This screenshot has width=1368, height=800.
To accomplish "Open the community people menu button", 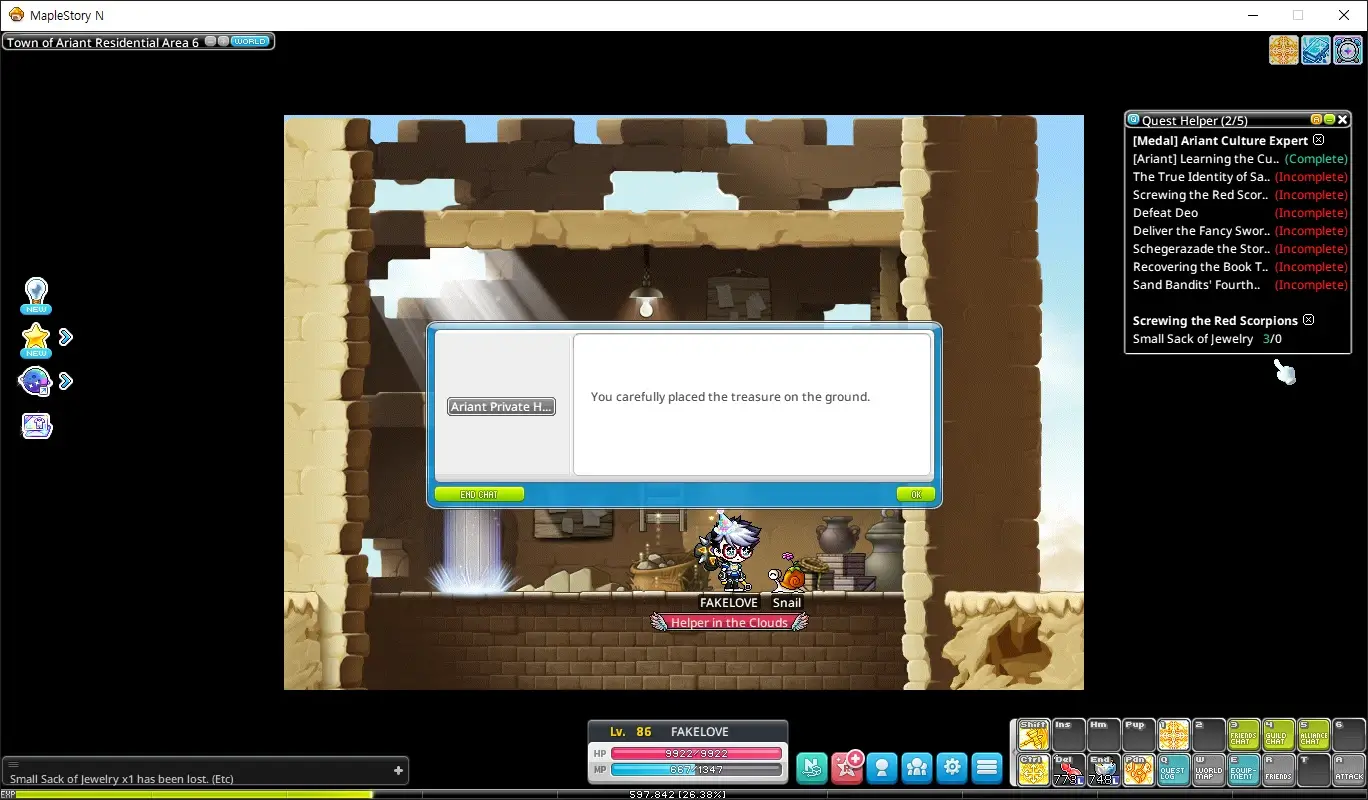I will (917, 767).
